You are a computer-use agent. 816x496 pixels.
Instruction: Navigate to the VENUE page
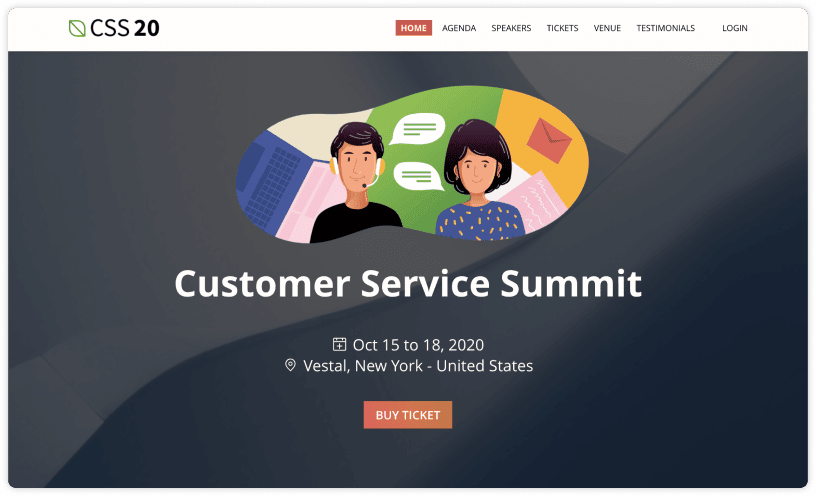[x=607, y=28]
